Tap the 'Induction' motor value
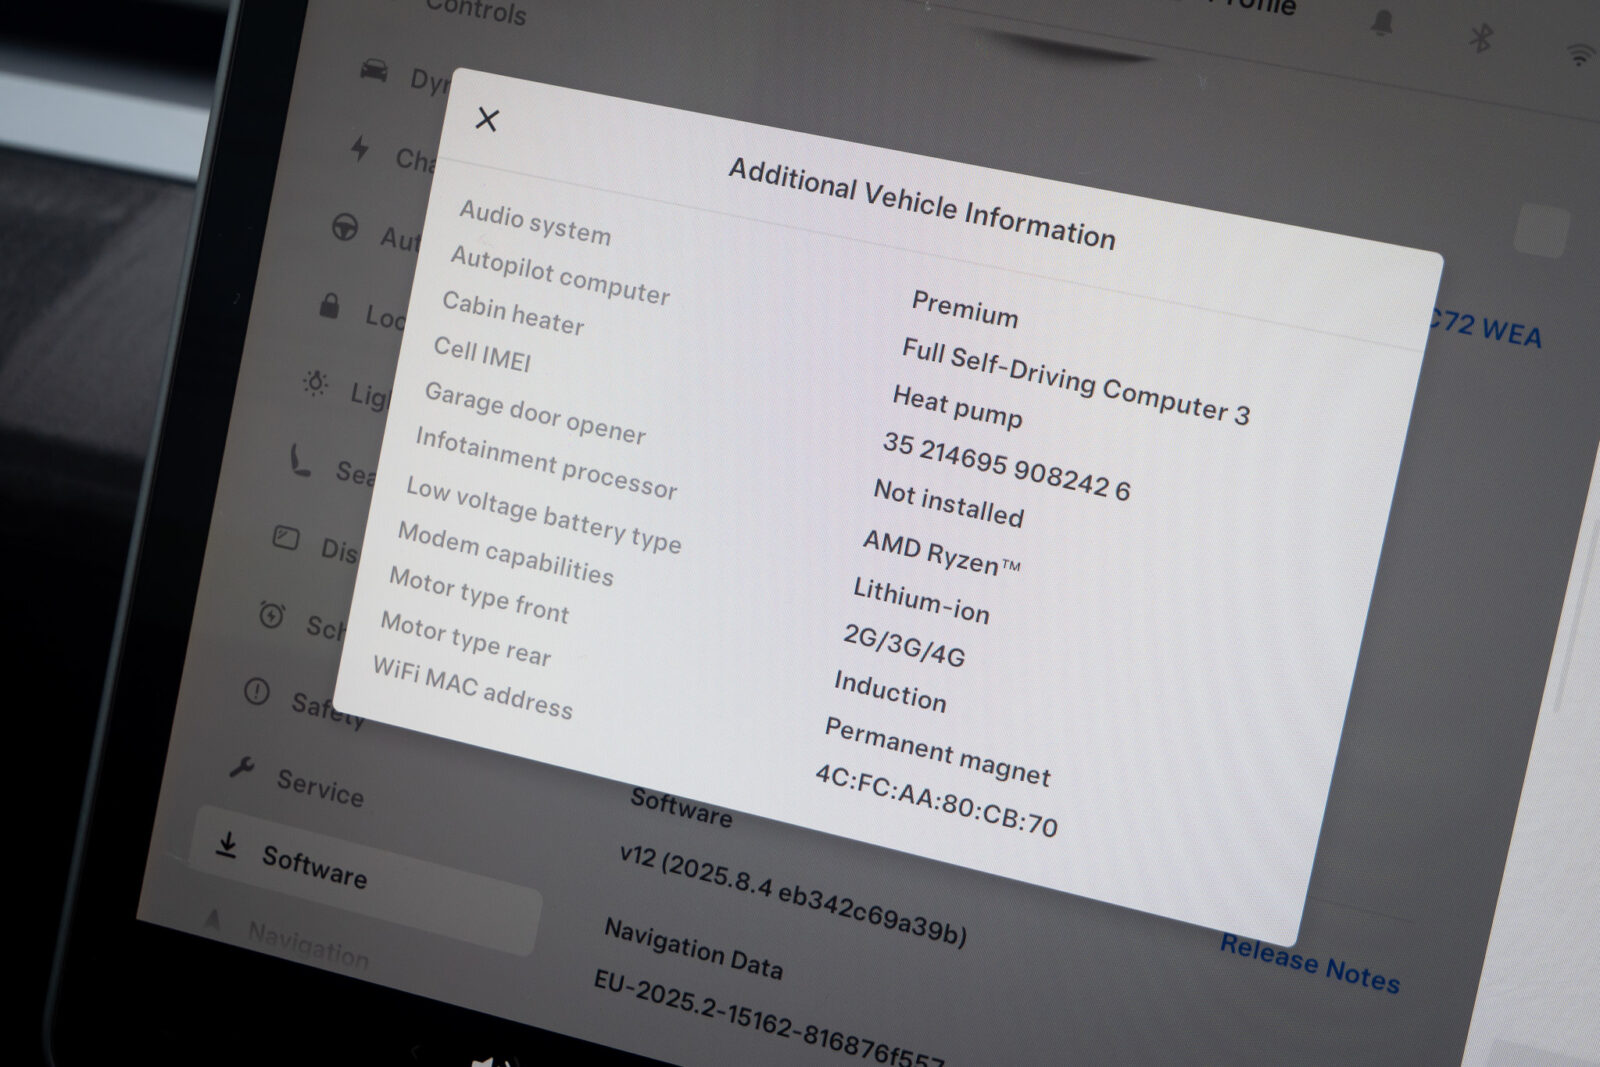The image size is (1600, 1067). point(890,691)
